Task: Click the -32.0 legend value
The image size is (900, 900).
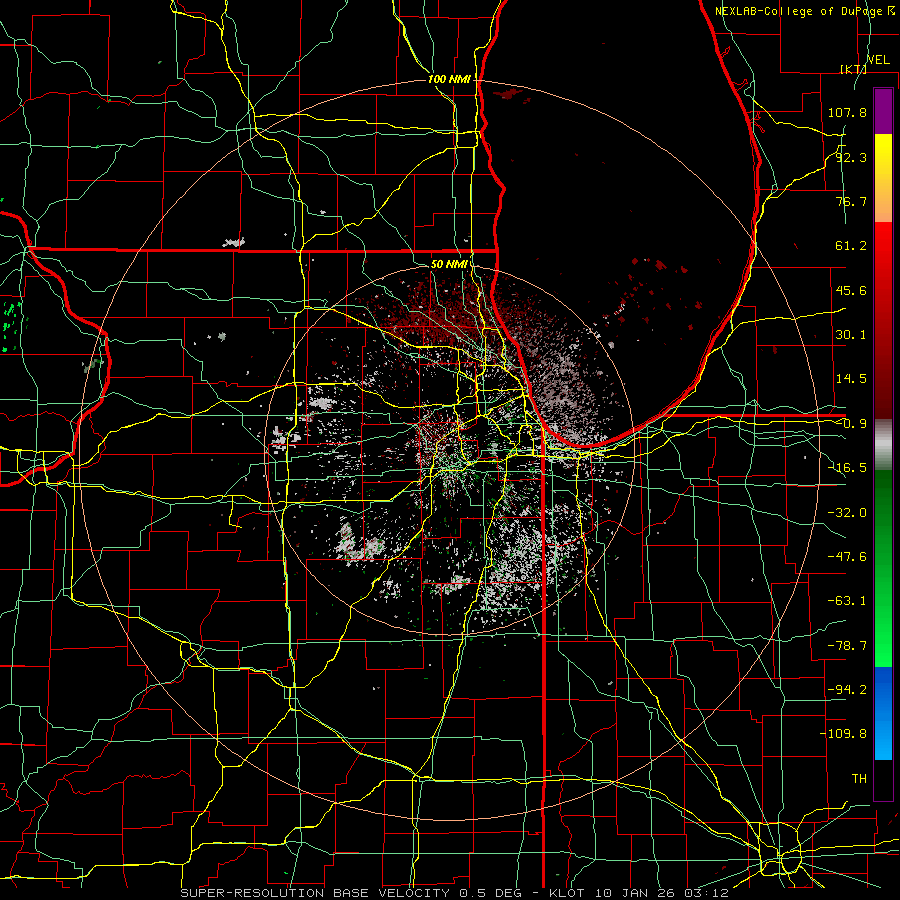Action: (847, 512)
